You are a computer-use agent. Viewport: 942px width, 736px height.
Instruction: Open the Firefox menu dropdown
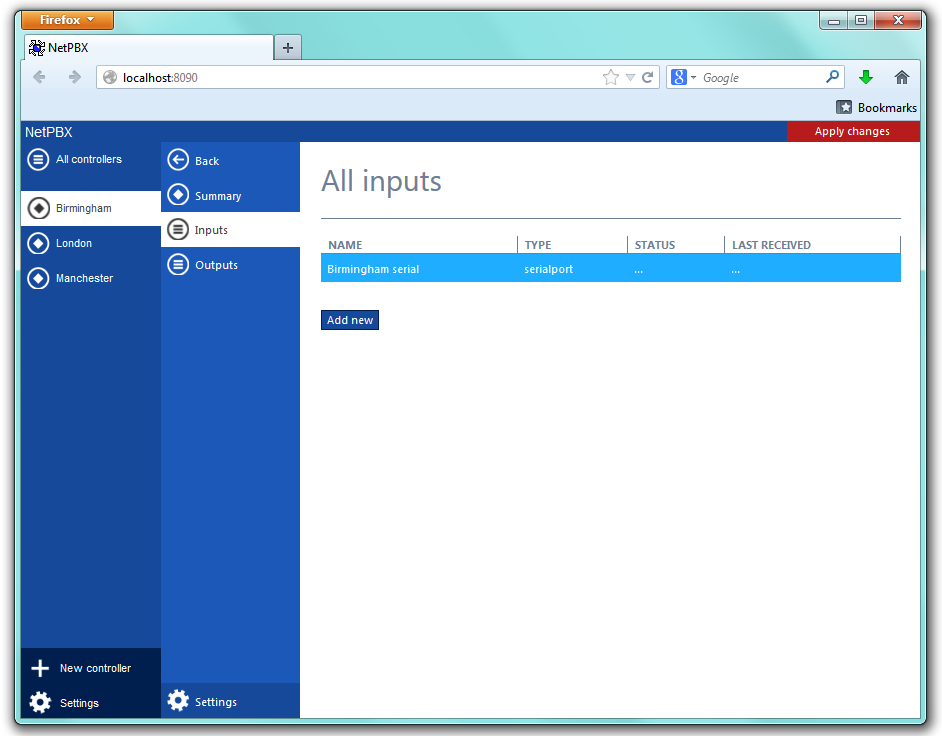[68, 20]
